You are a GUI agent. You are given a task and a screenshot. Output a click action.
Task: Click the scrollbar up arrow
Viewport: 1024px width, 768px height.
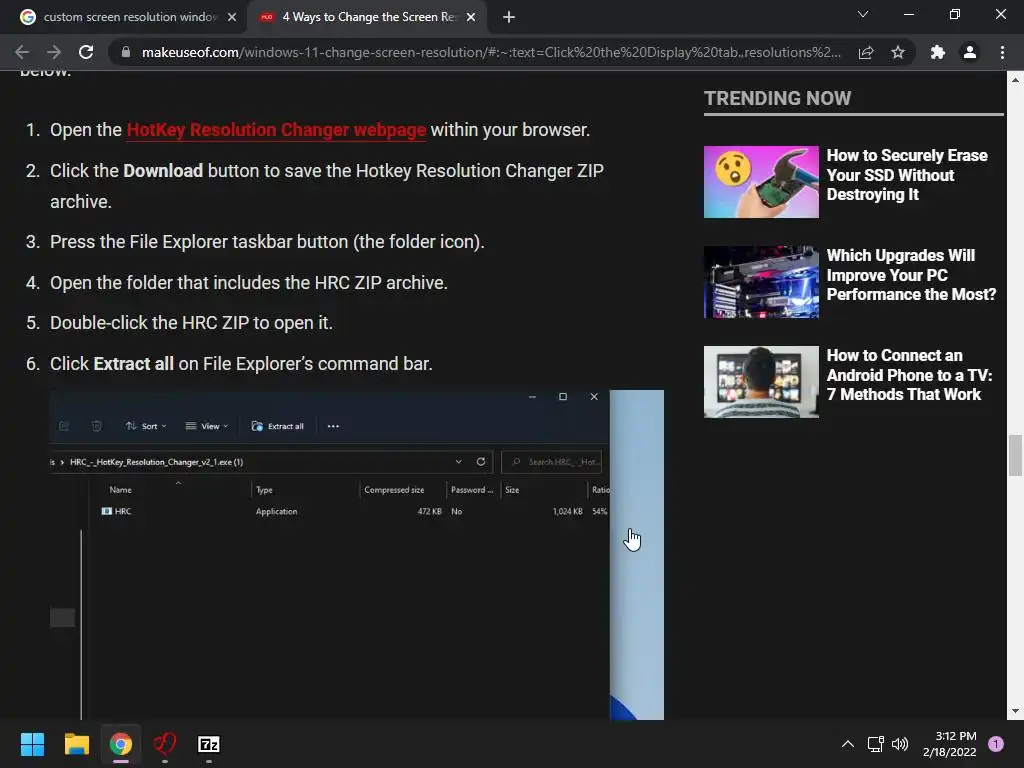tap(1015, 80)
